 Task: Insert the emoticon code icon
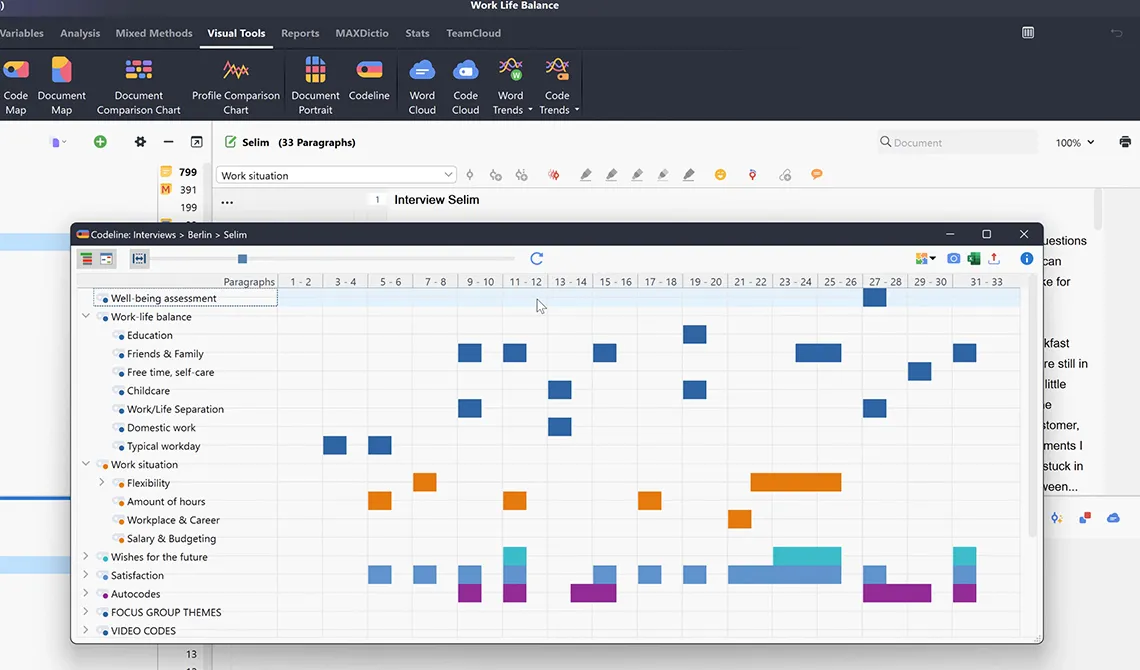click(x=720, y=174)
